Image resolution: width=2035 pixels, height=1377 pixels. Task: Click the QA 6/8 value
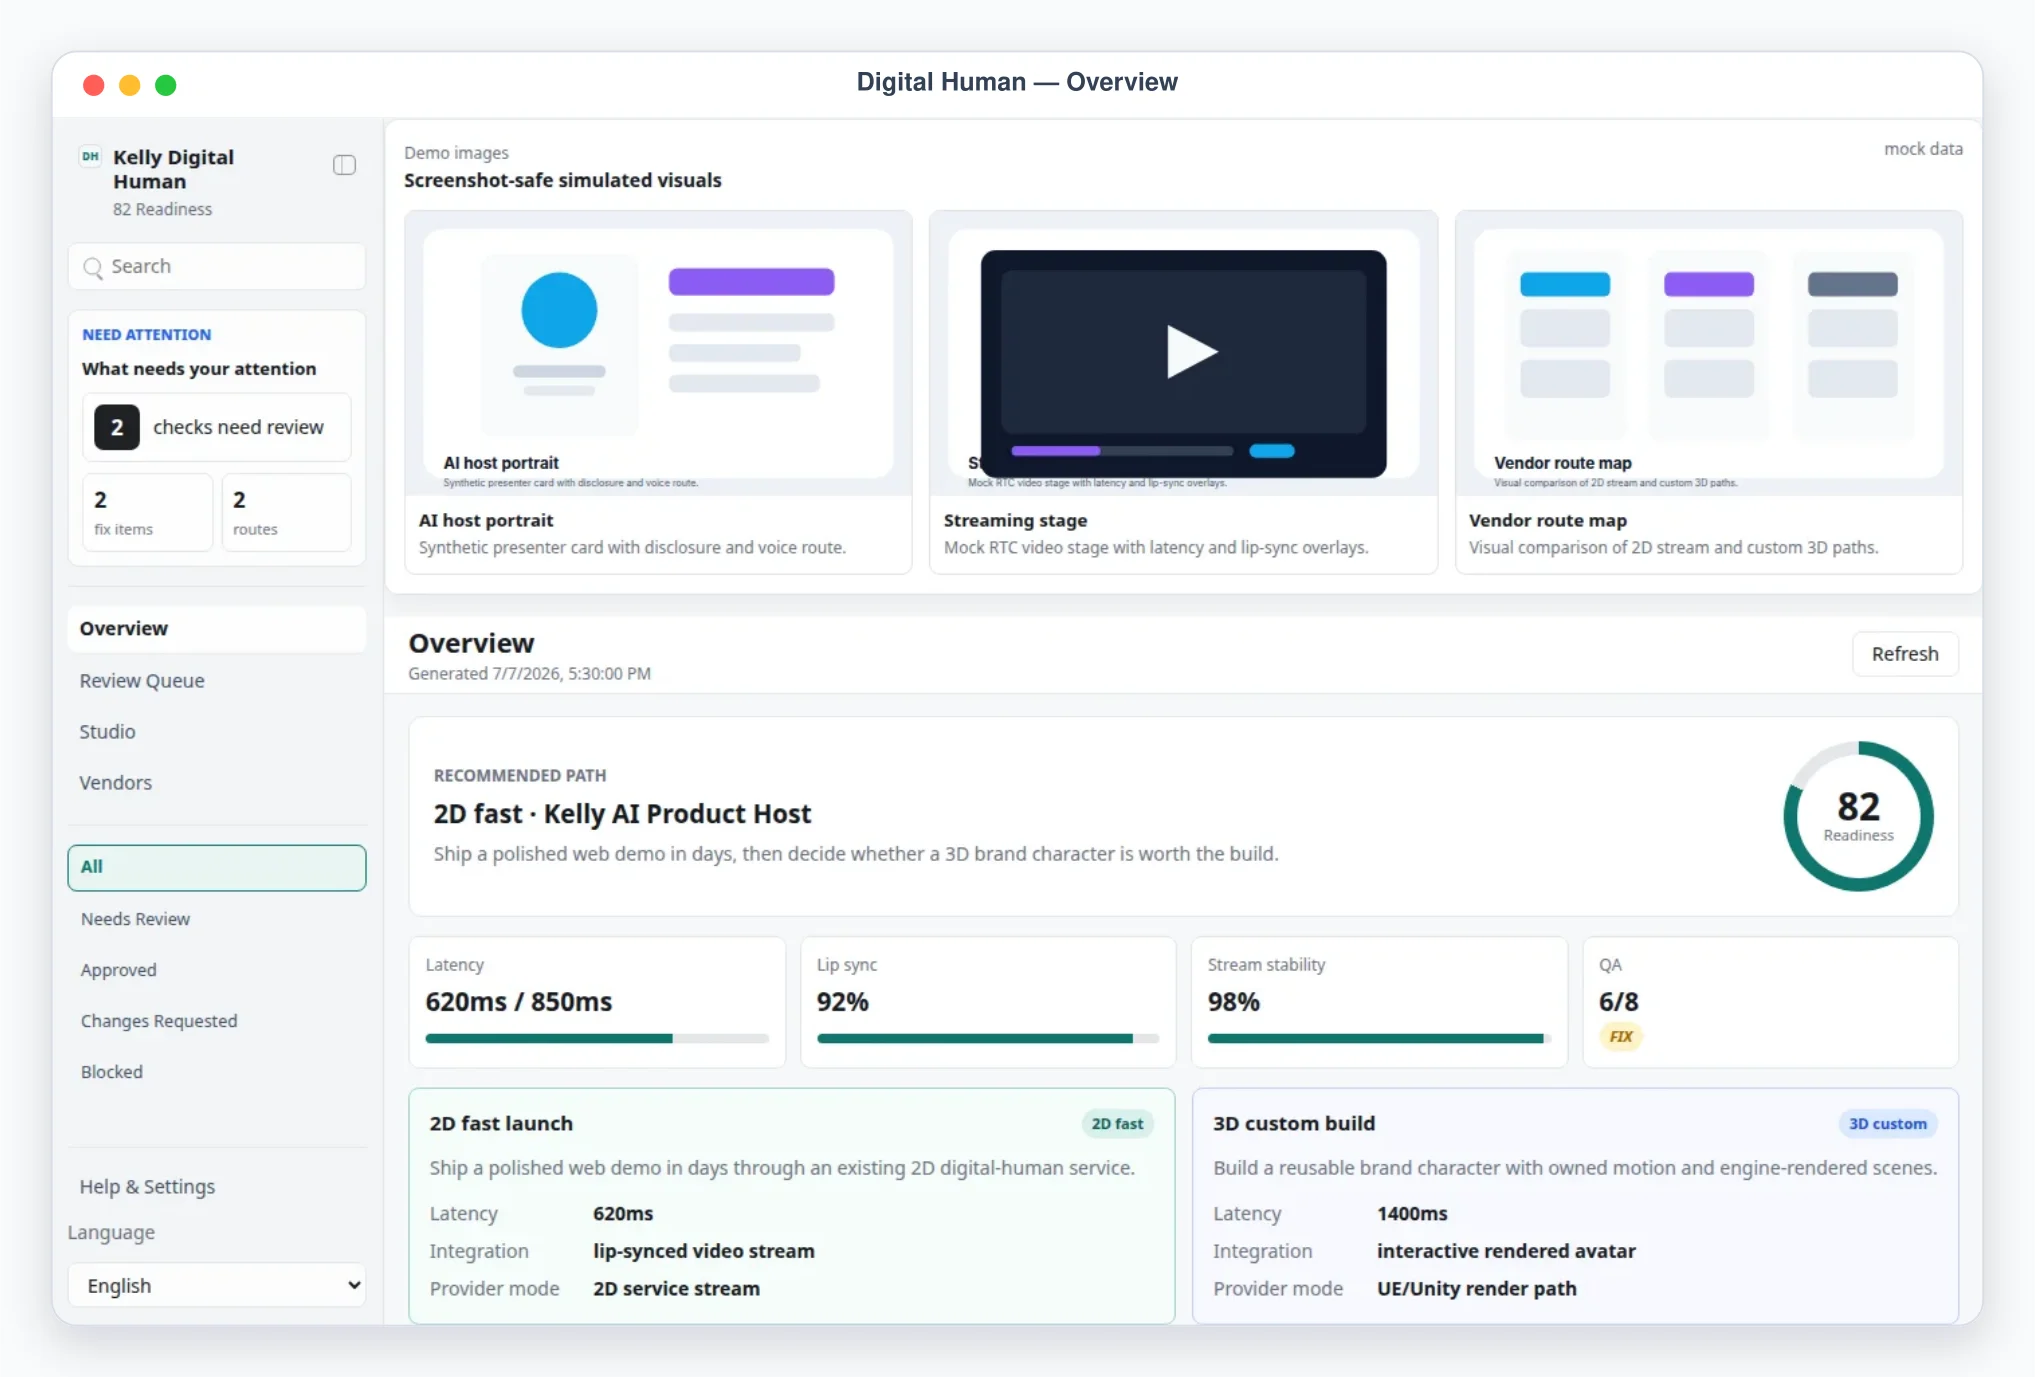[x=1619, y=1002]
